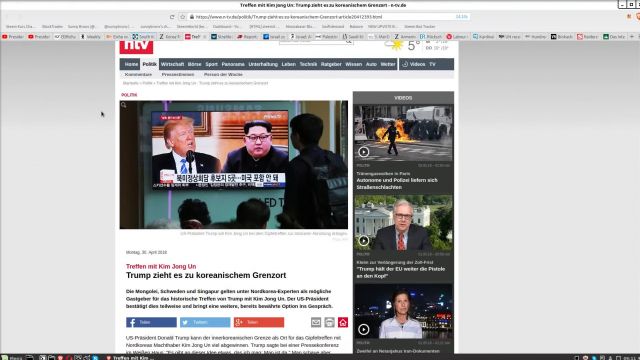The image size is (640, 360).
Task: Open a new tab with plus button
Action: (x=632, y=37)
